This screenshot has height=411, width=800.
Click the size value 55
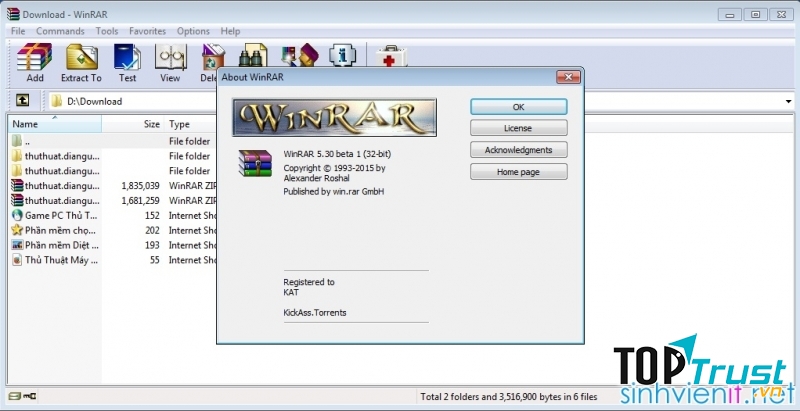coord(155,260)
